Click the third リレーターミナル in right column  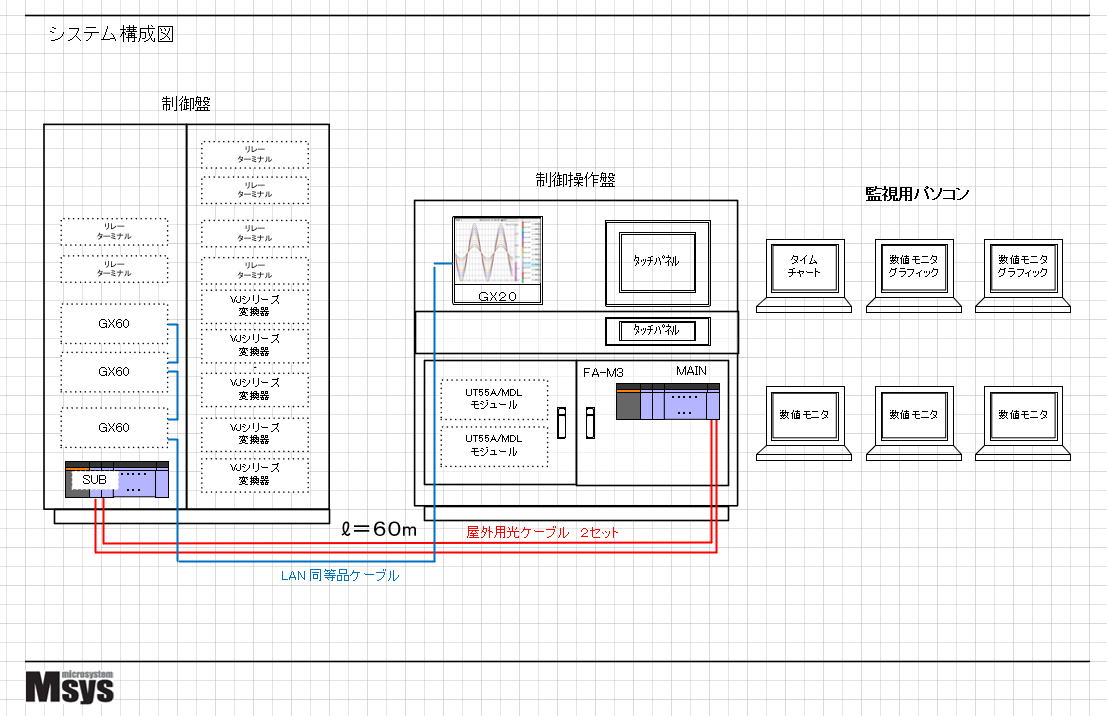pos(255,234)
